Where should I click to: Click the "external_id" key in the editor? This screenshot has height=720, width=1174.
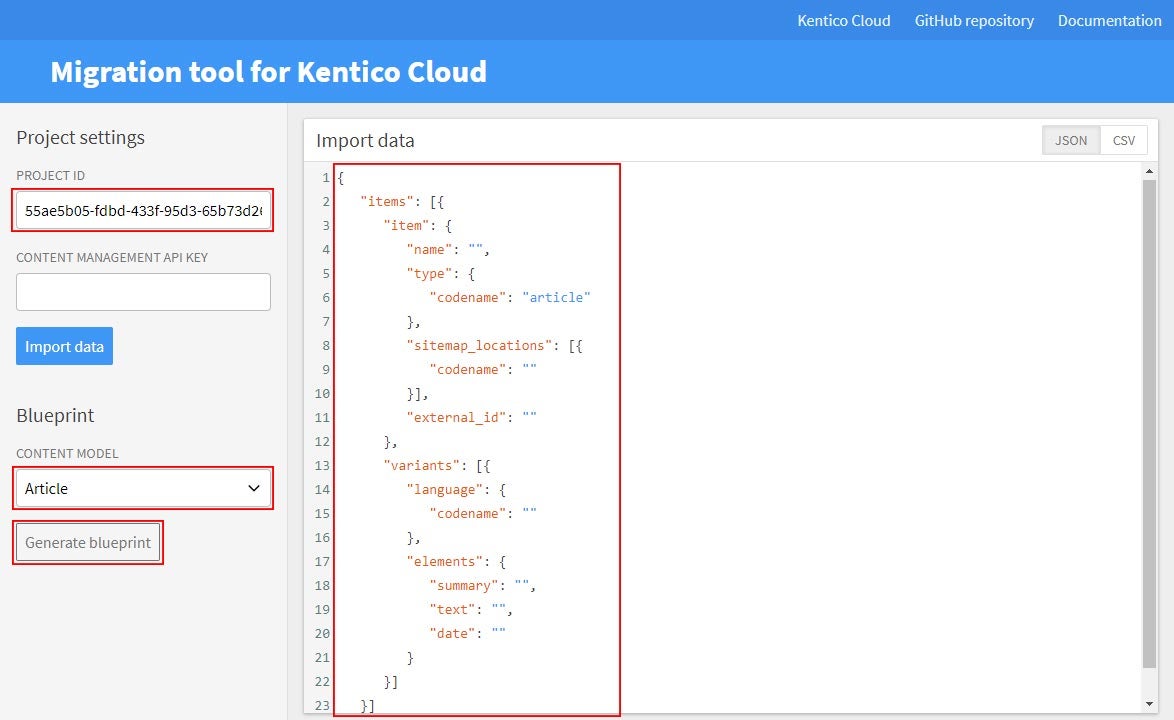tap(457, 417)
